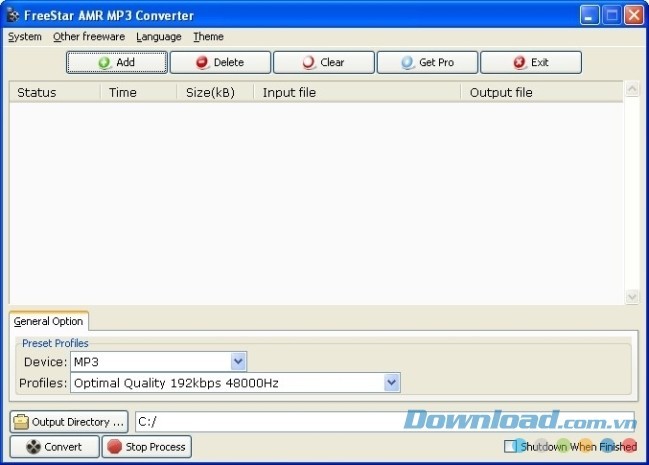
Task: Click the Output file column header
Action: 542,92
